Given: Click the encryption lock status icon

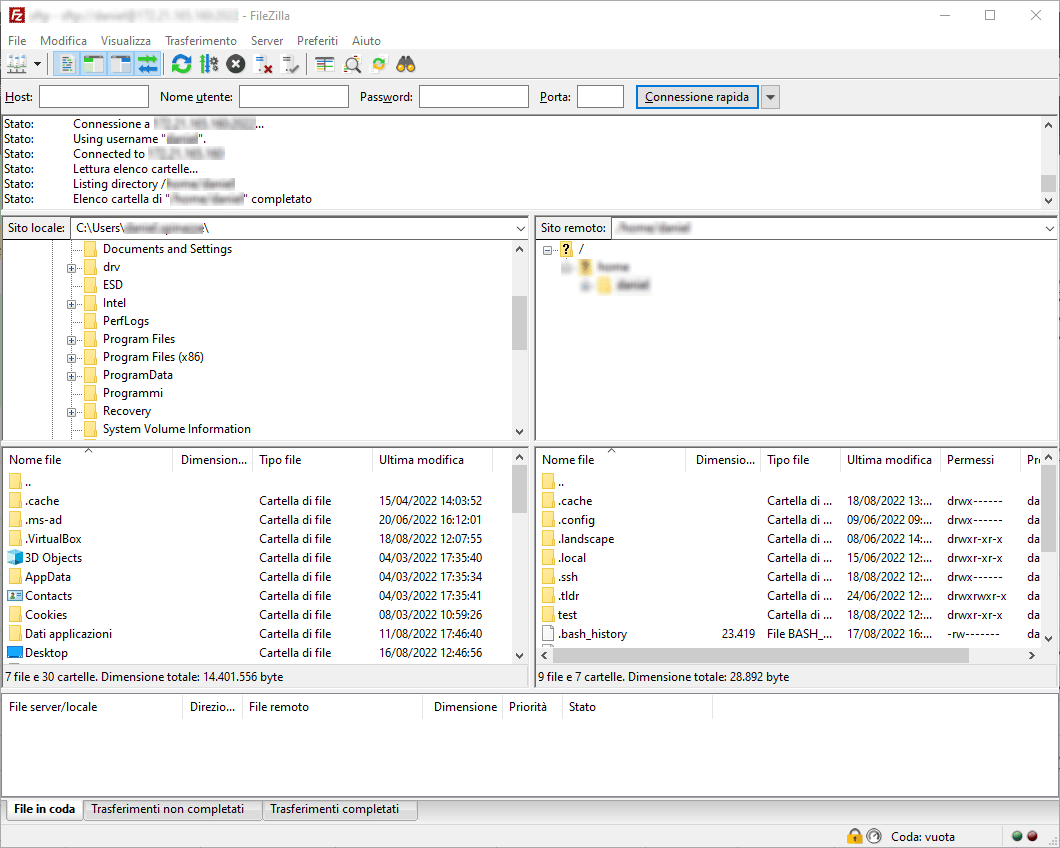Looking at the screenshot, I should pos(854,837).
